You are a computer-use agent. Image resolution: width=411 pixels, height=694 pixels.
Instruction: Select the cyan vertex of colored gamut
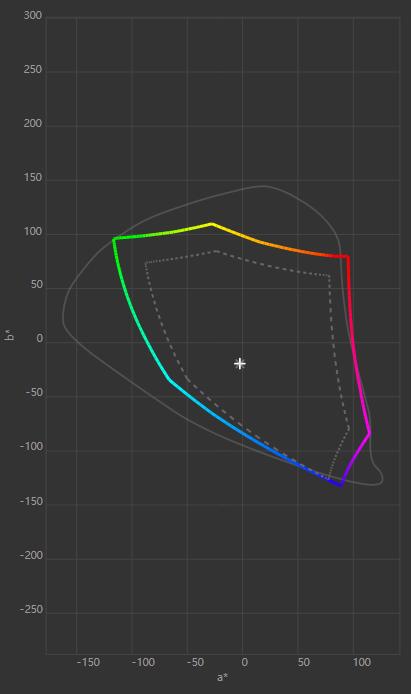[169, 379]
